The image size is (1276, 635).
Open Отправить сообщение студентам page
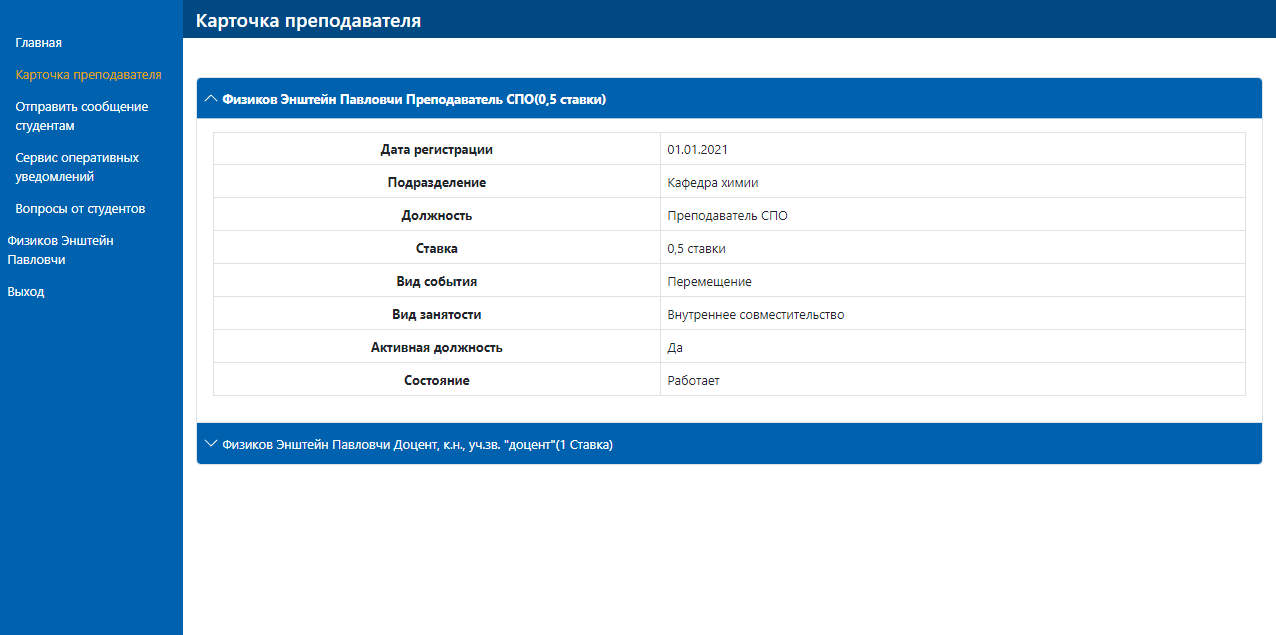click(x=81, y=116)
